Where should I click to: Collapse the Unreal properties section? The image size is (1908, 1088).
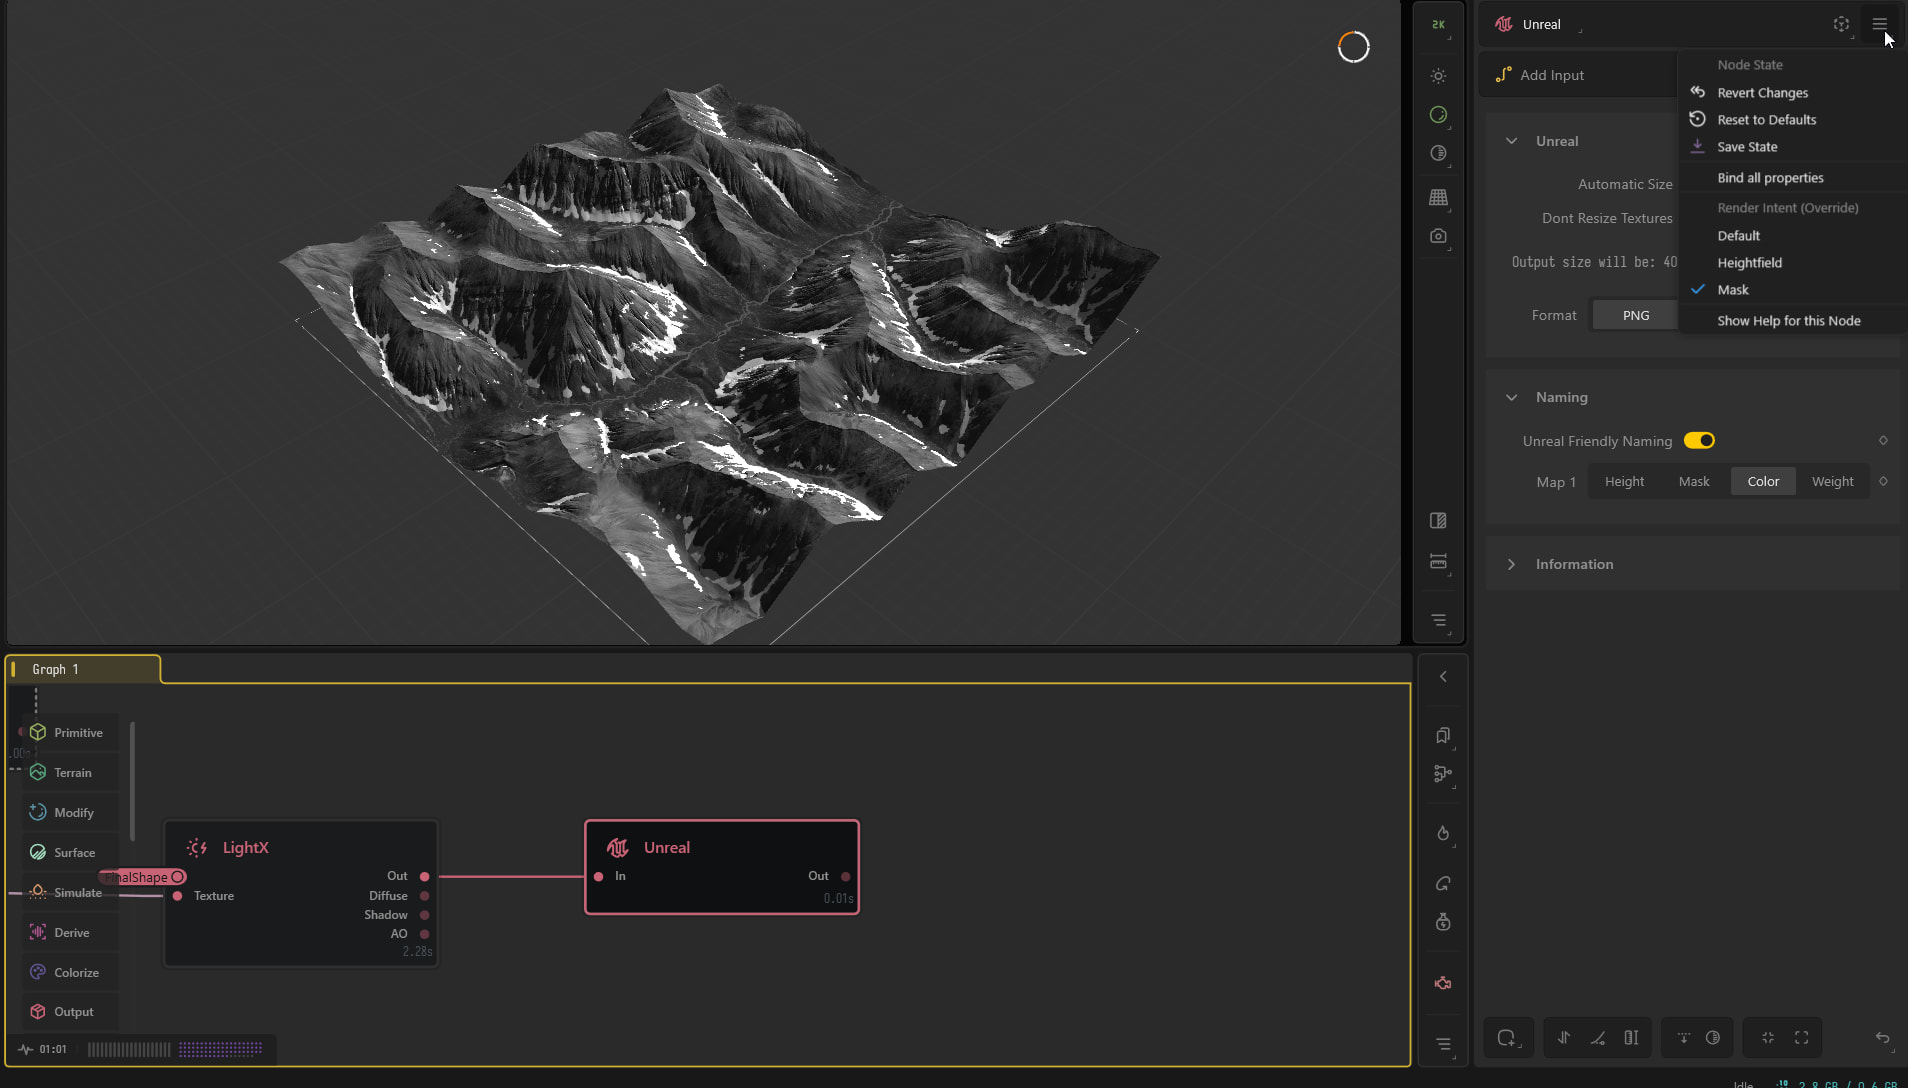pyautogui.click(x=1511, y=141)
